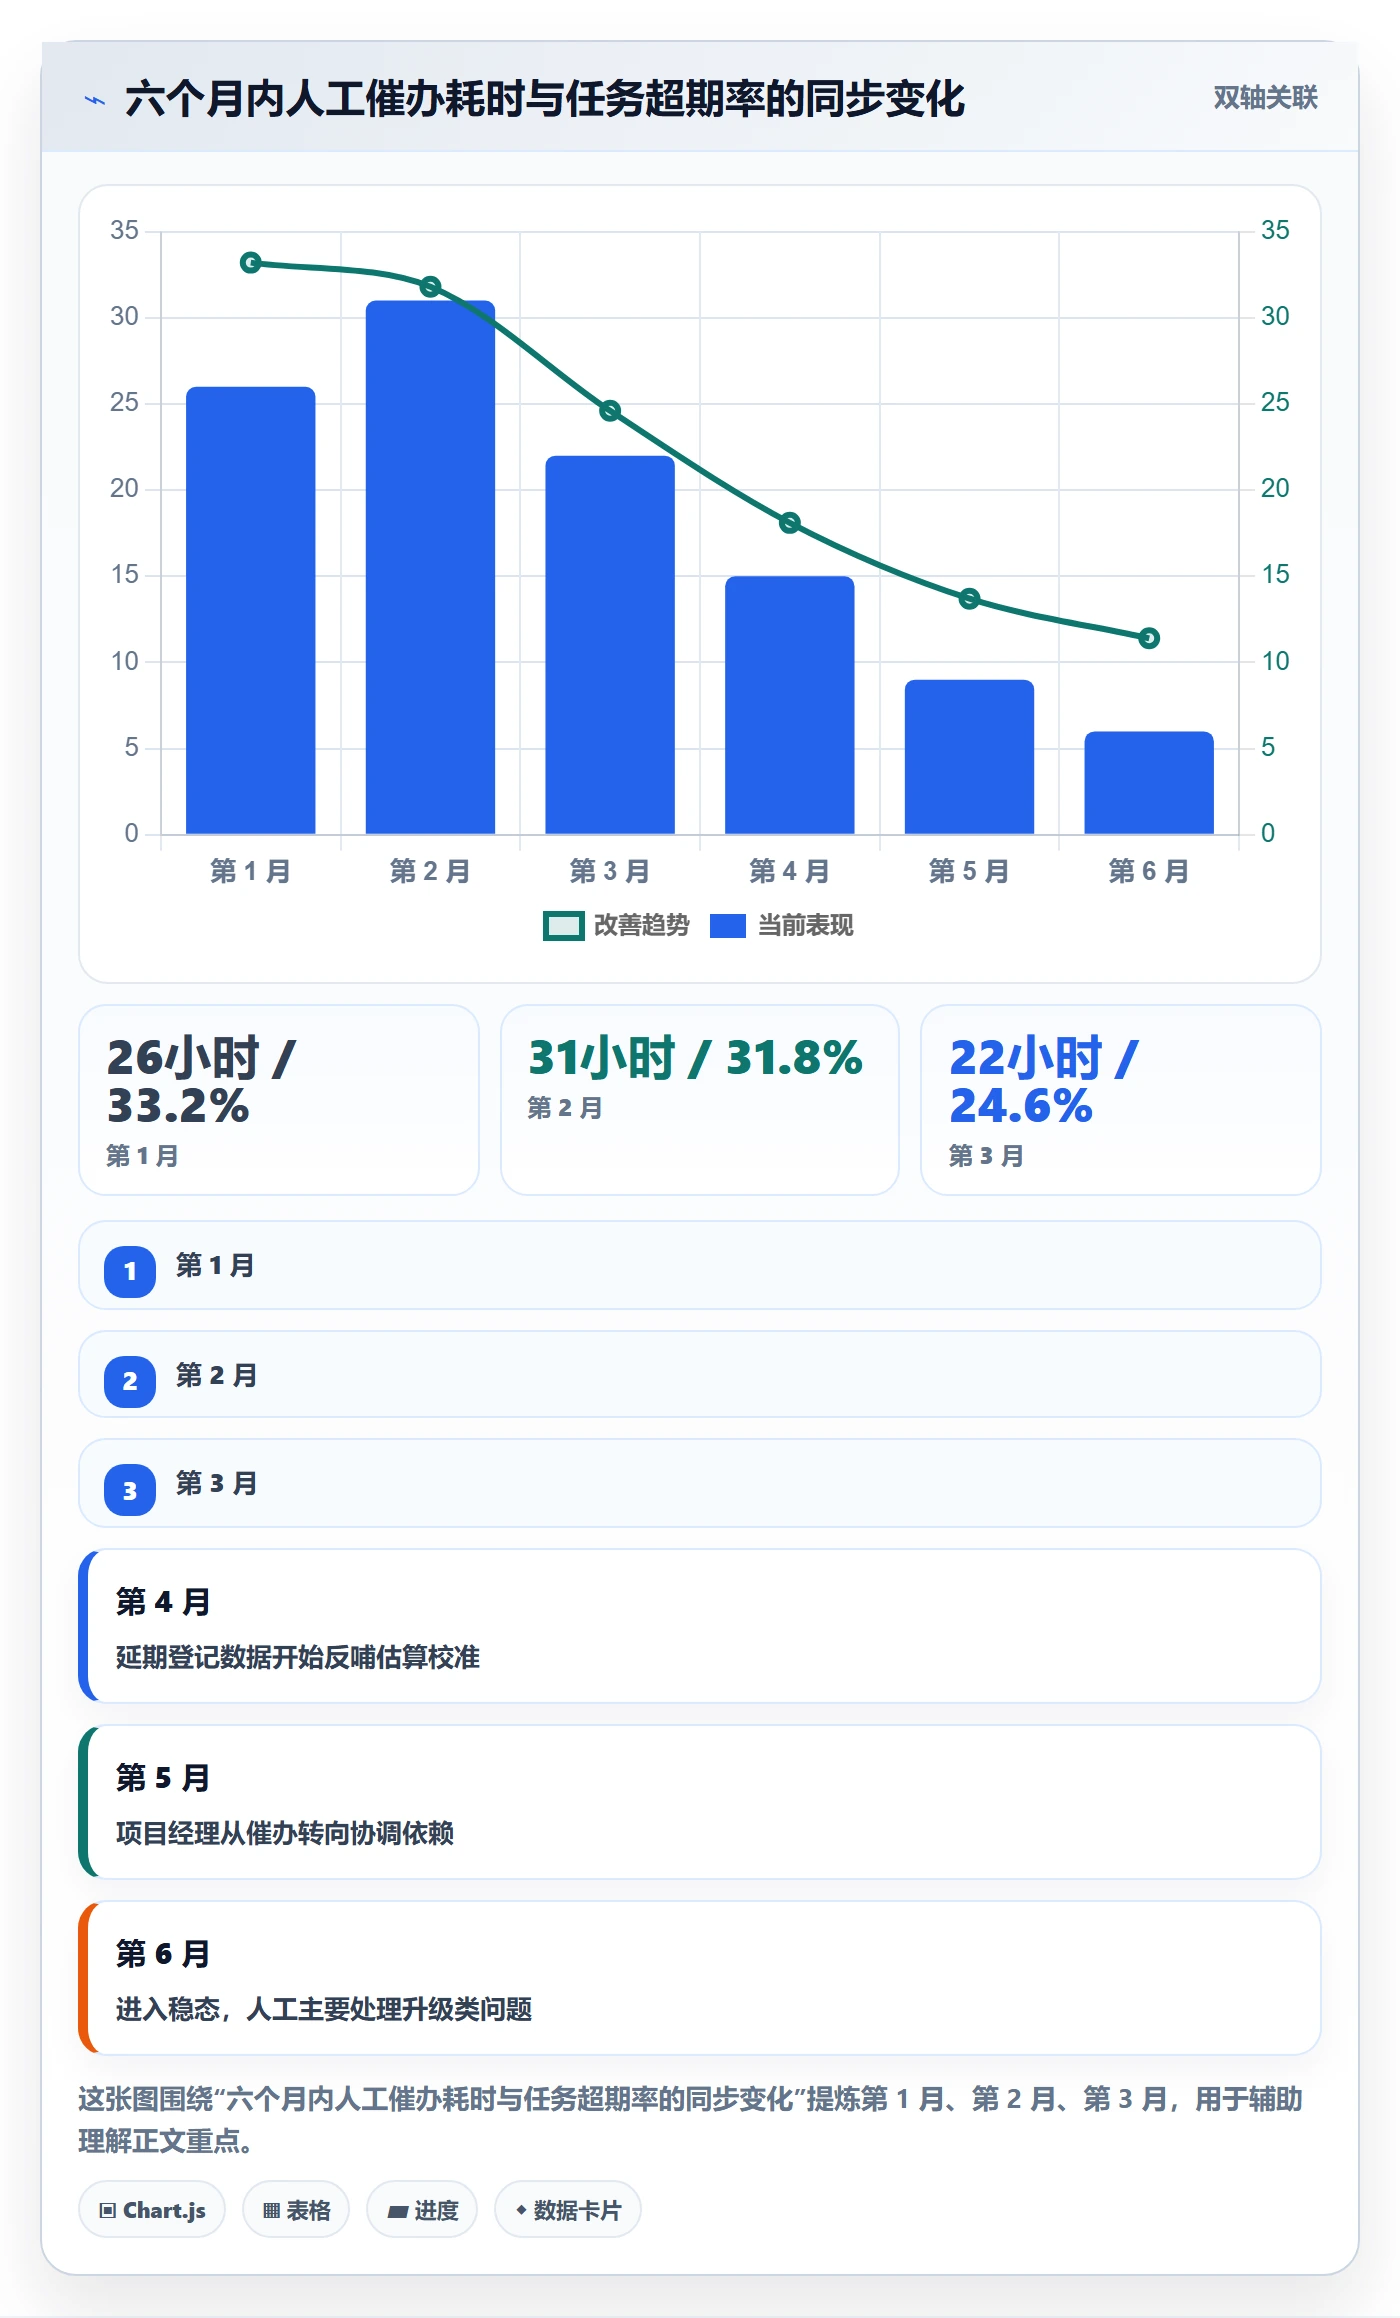Viewport: 1400px width, 2318px height.
Task: Select the green line point above 第 4 月
Action: click(790, 523)
